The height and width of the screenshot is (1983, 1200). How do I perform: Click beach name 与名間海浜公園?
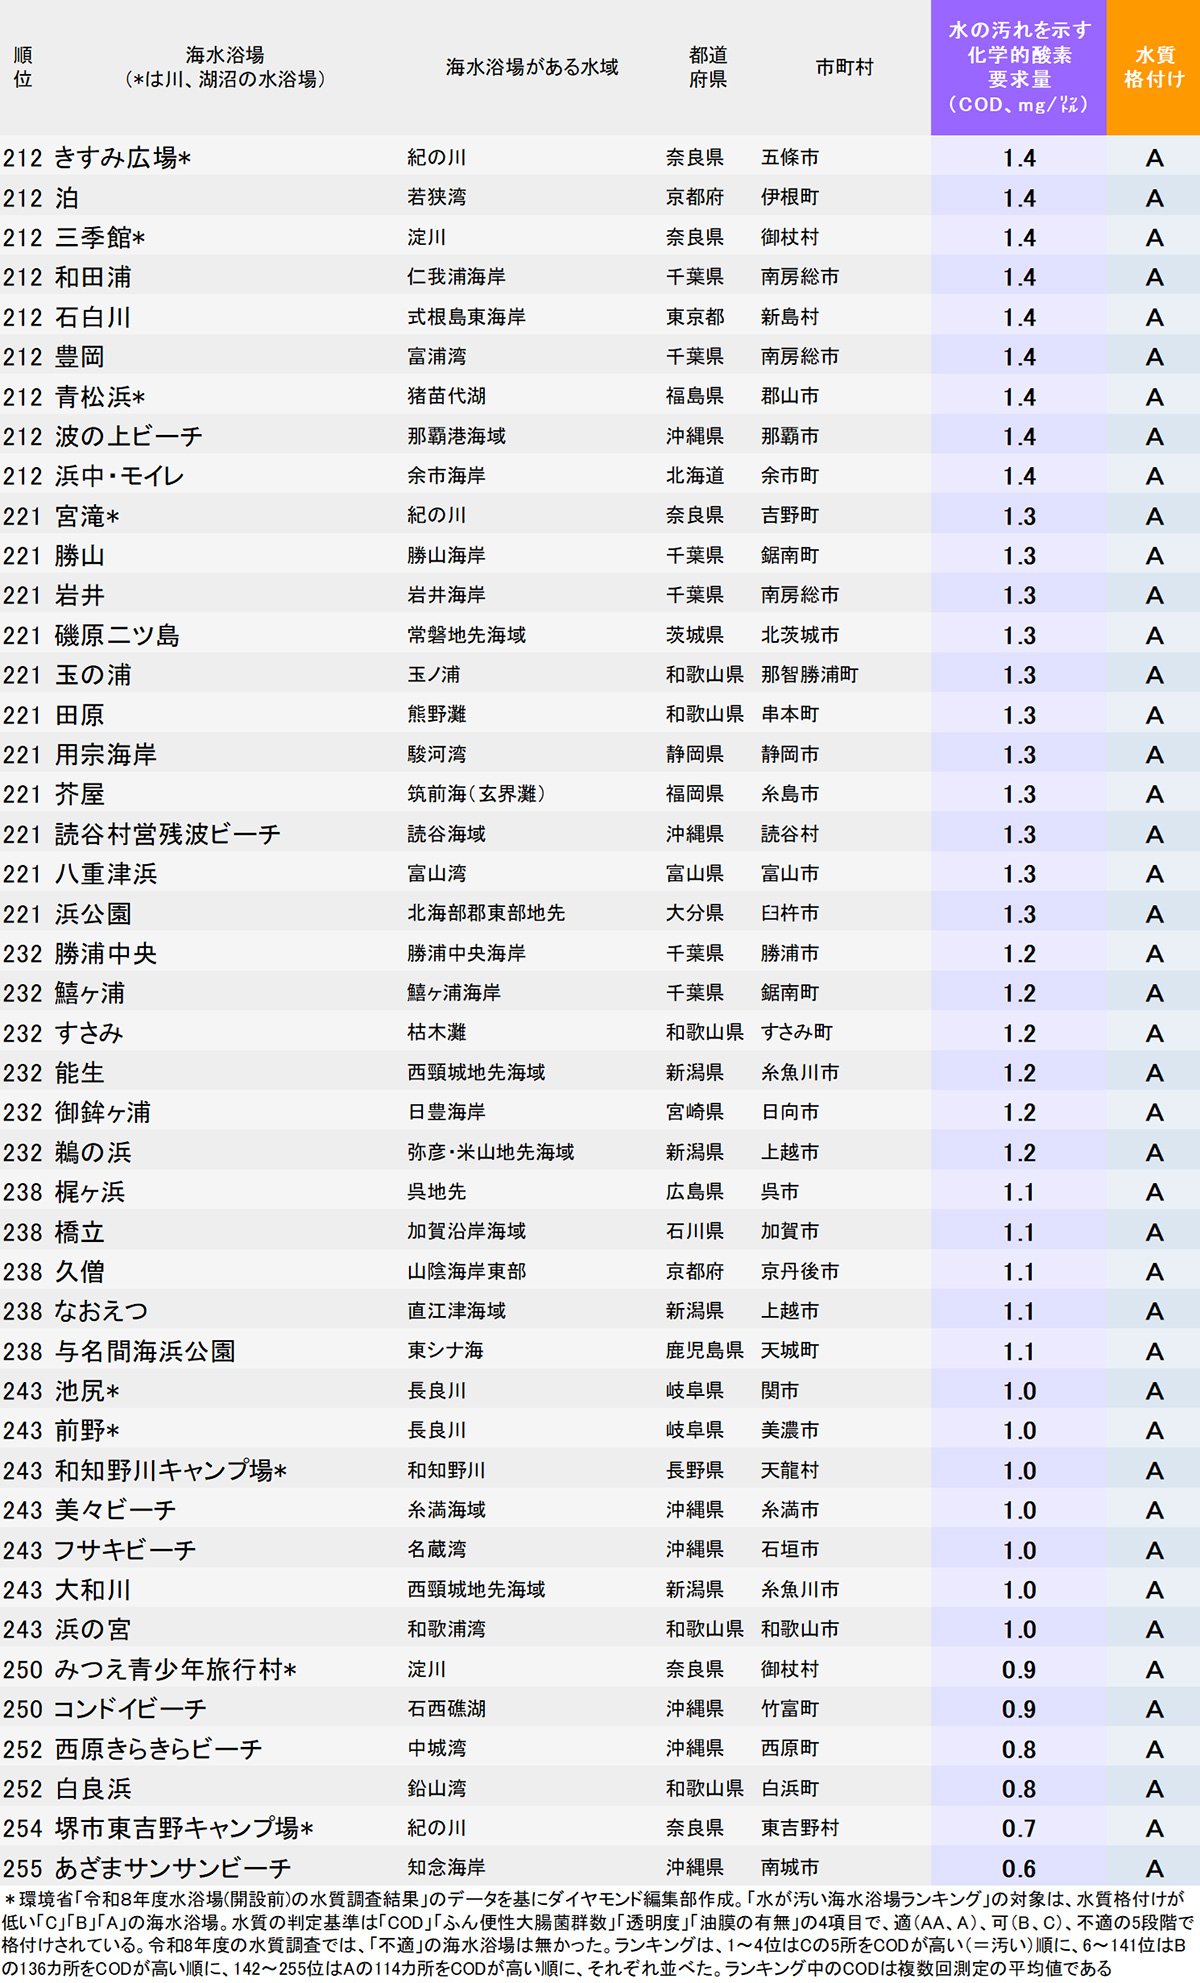pos(145,1351)
